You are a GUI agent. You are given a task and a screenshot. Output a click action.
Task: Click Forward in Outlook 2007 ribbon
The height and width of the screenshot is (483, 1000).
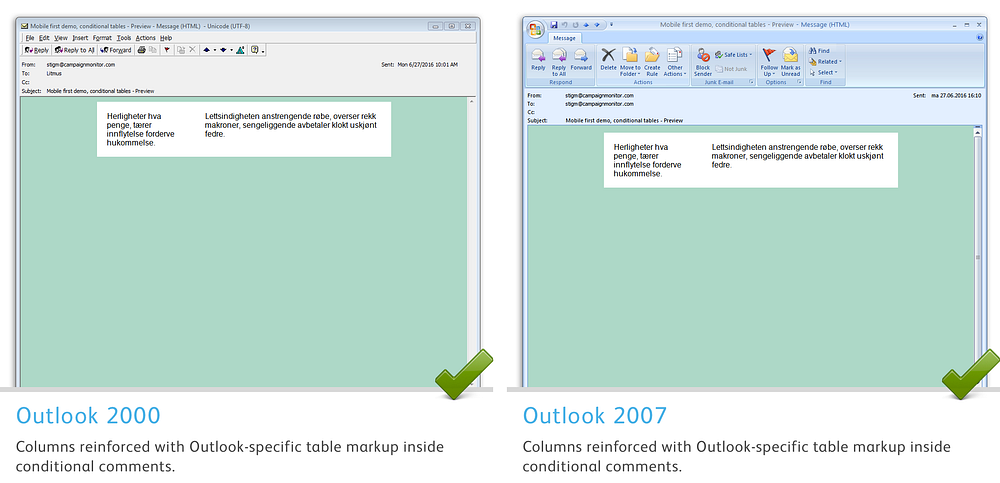coord(581,59)
